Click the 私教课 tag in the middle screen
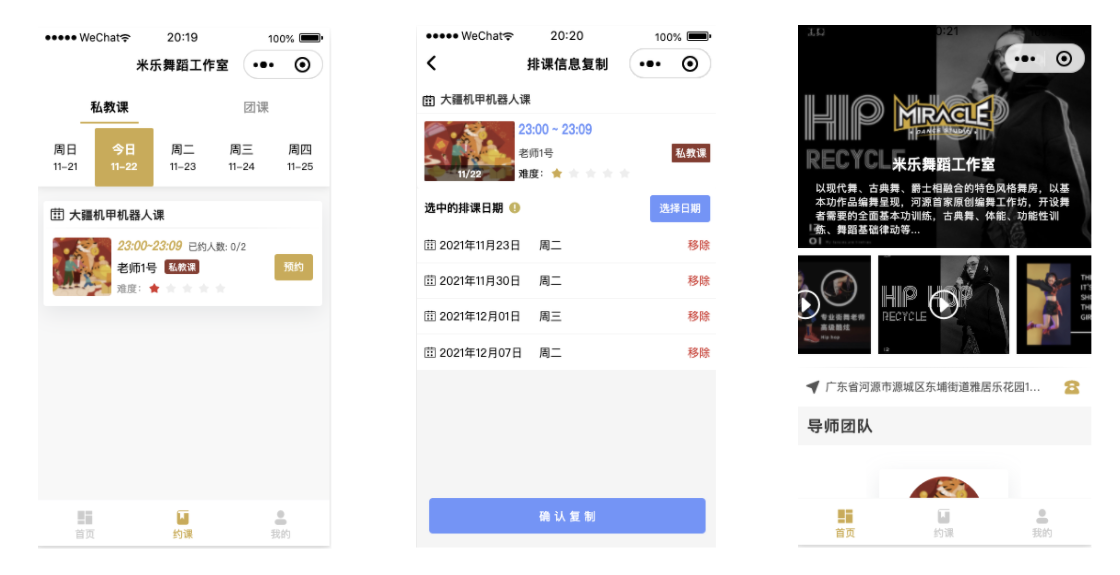This screenshot has height=575, width=1120. (x=691, y=153)
